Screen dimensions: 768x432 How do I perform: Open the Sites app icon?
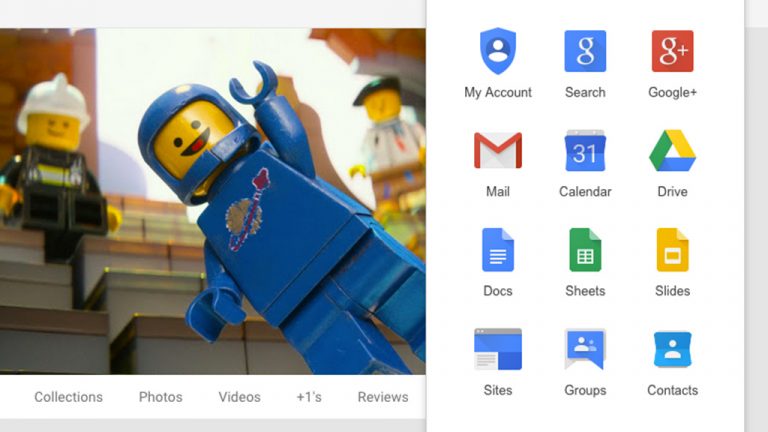[498, 349]
